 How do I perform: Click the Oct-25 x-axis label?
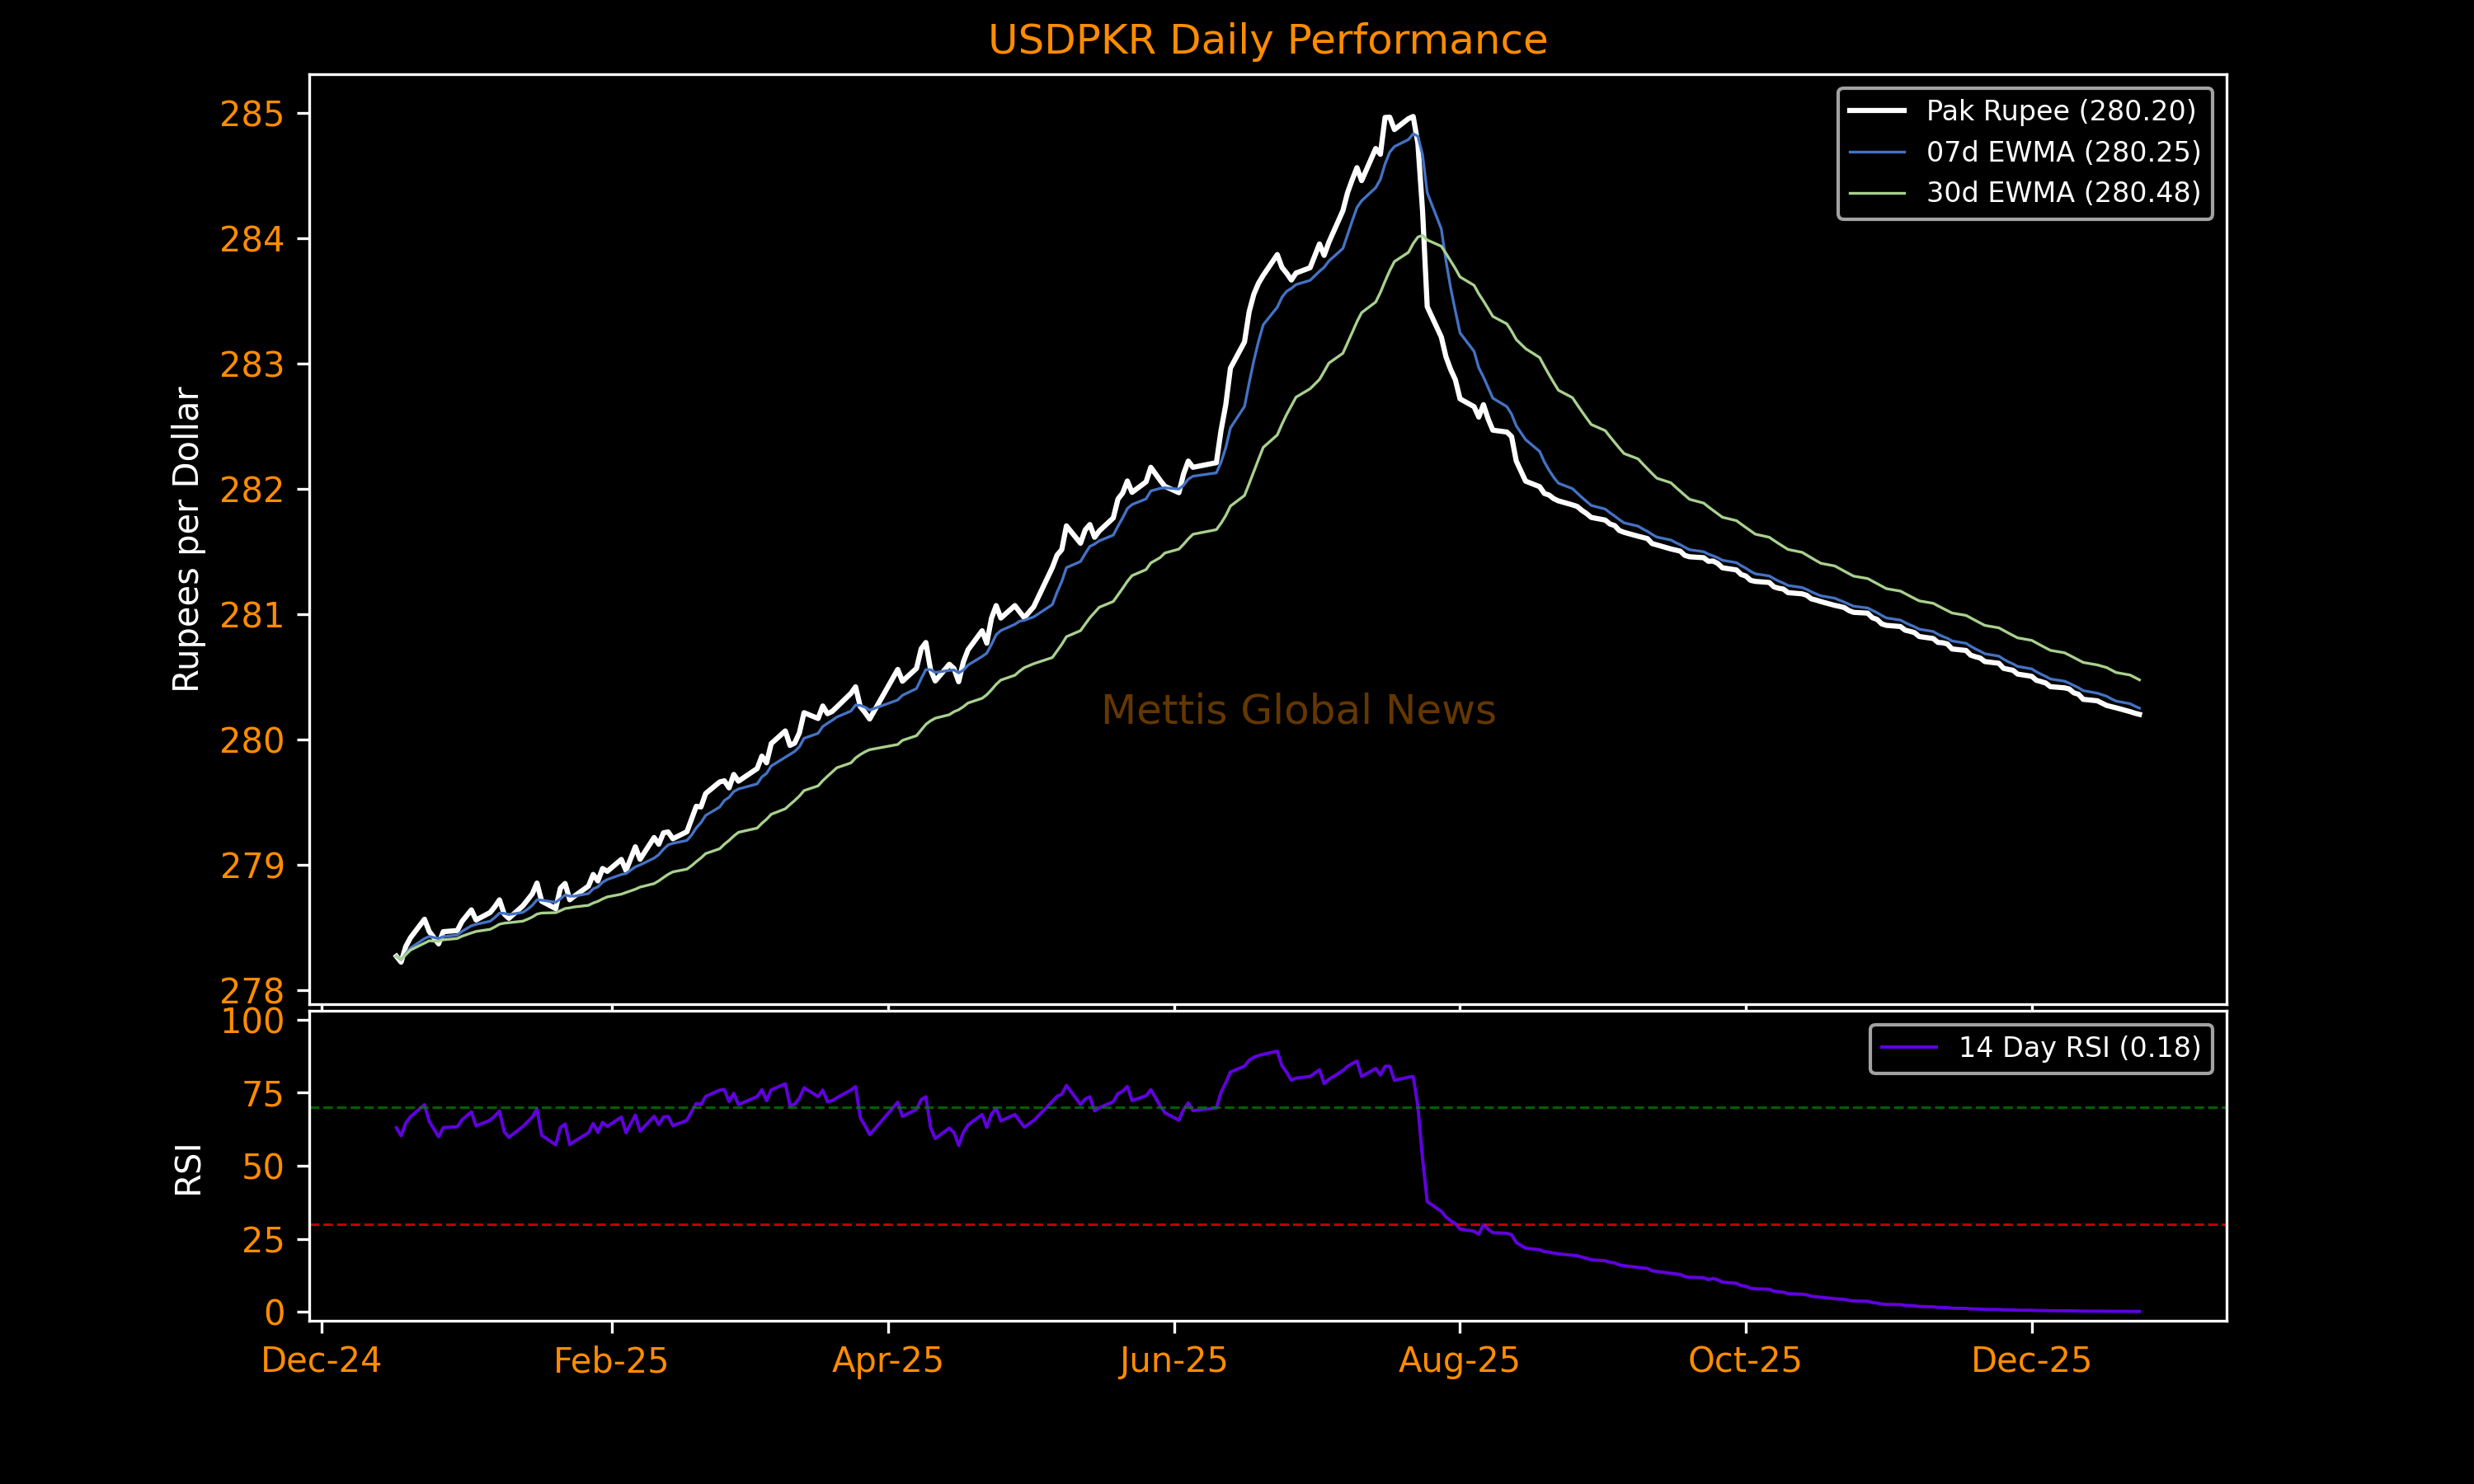(1744, 1361)
